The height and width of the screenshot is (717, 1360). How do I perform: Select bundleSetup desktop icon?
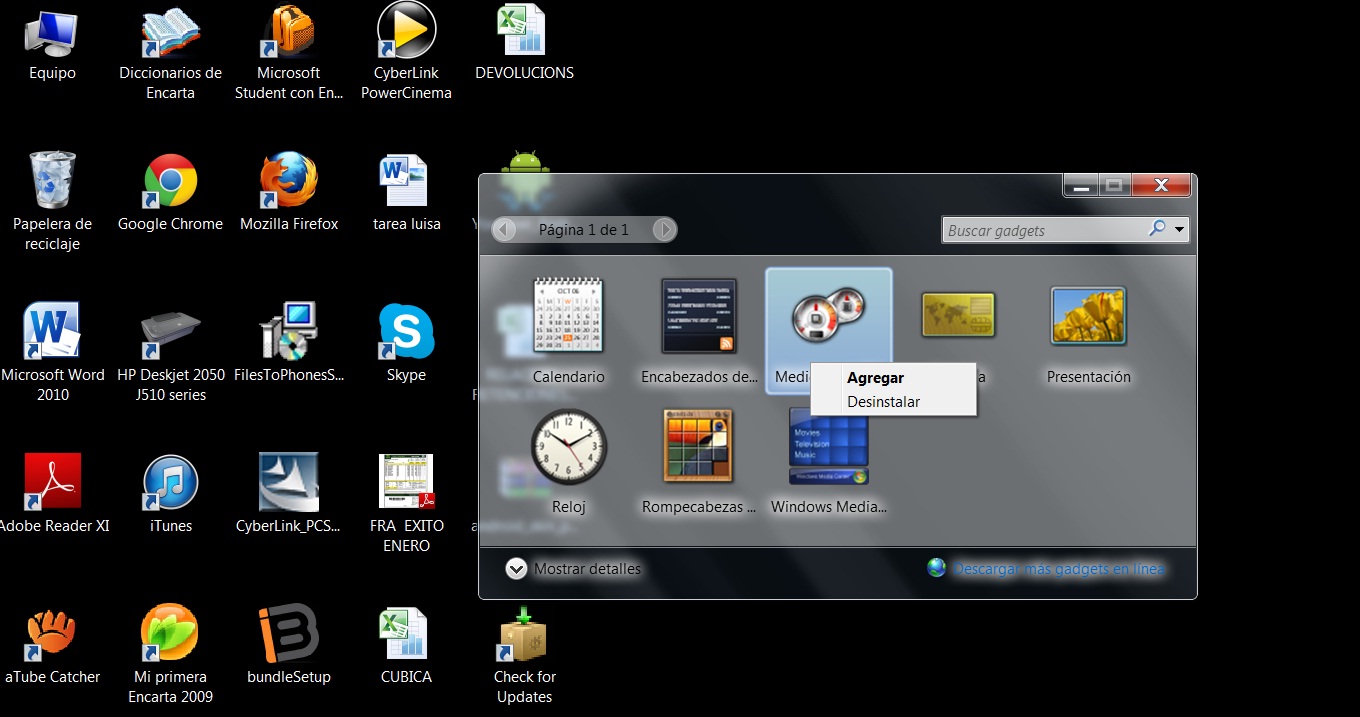click(x=289, y=645)
